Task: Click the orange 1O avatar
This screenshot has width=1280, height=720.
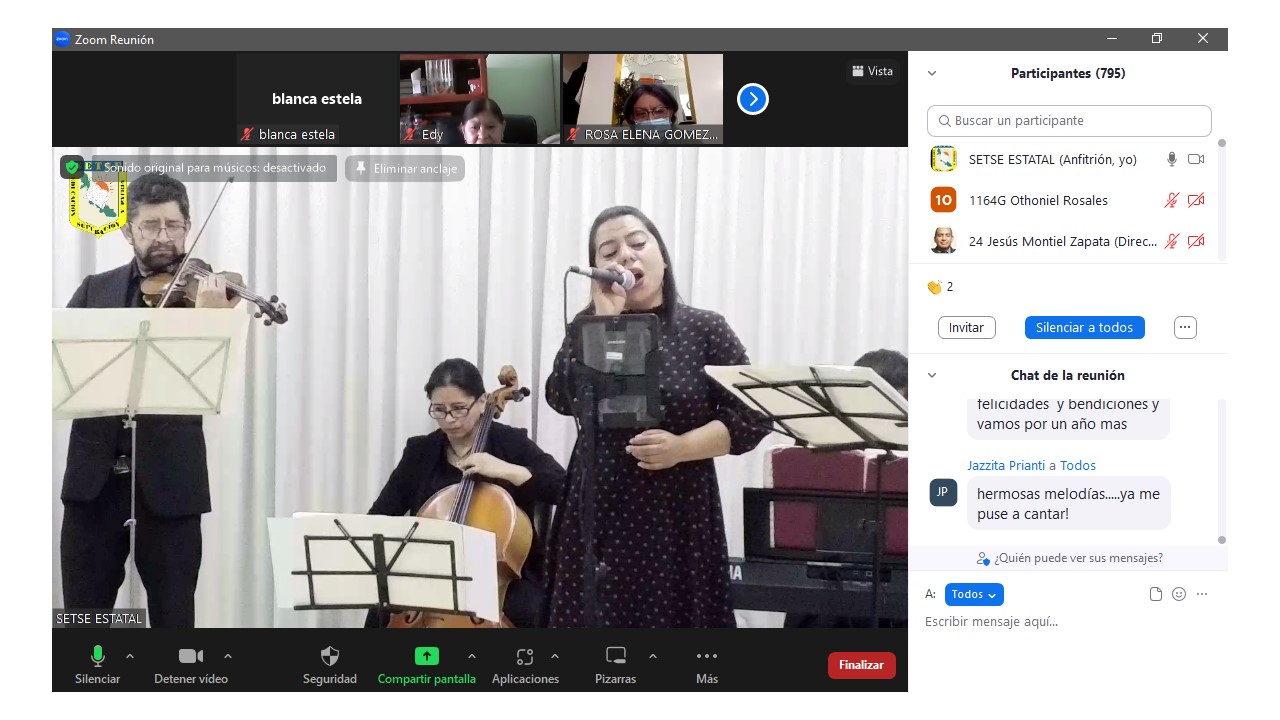Action: [943, 200]
